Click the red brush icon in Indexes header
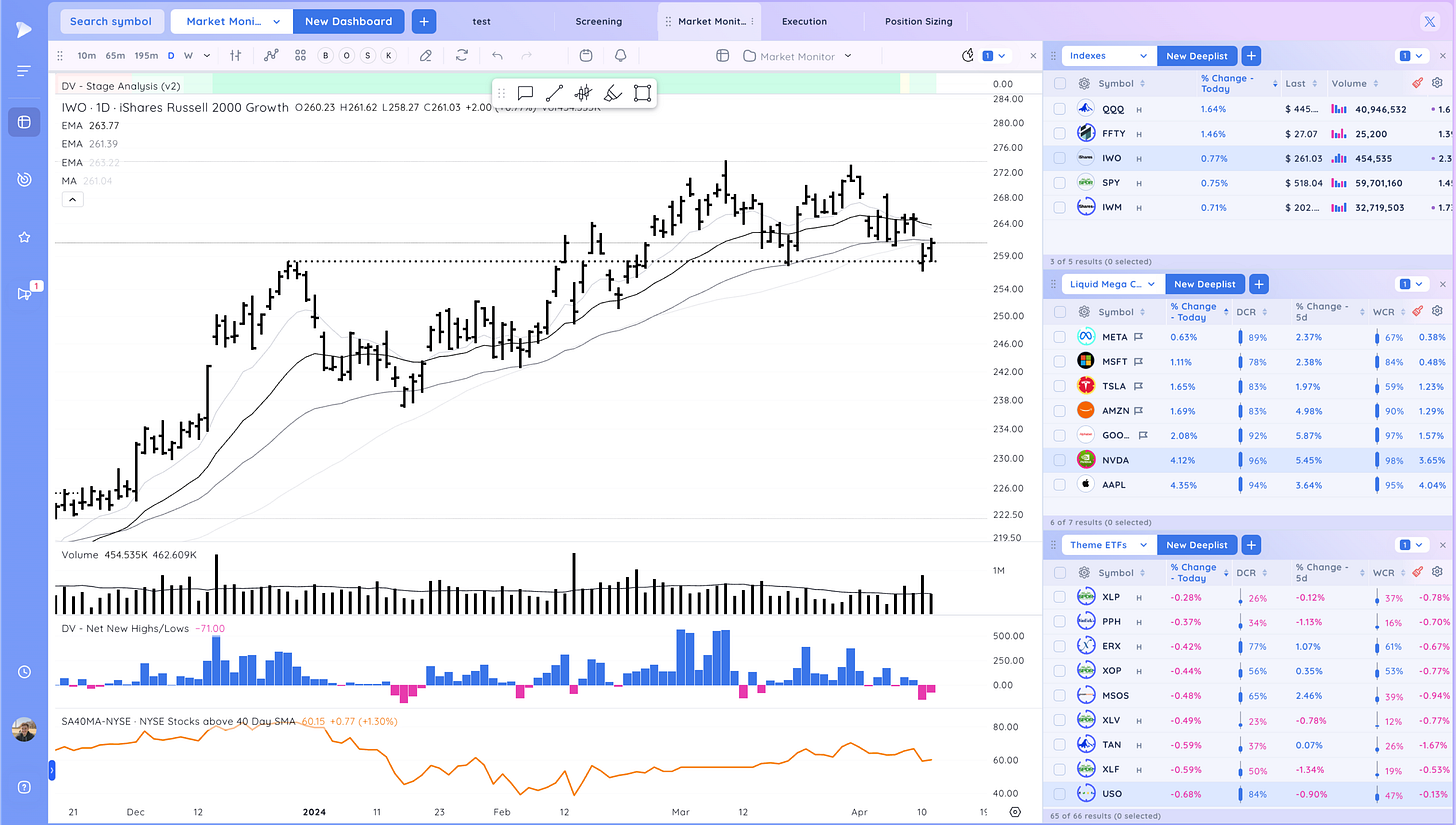Screen dimensions: 1456x825 coord(1417,84)
